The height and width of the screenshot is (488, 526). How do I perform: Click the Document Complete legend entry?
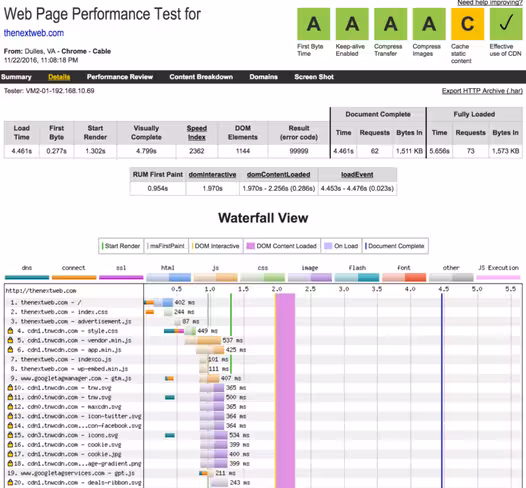[x=395, y=246]
